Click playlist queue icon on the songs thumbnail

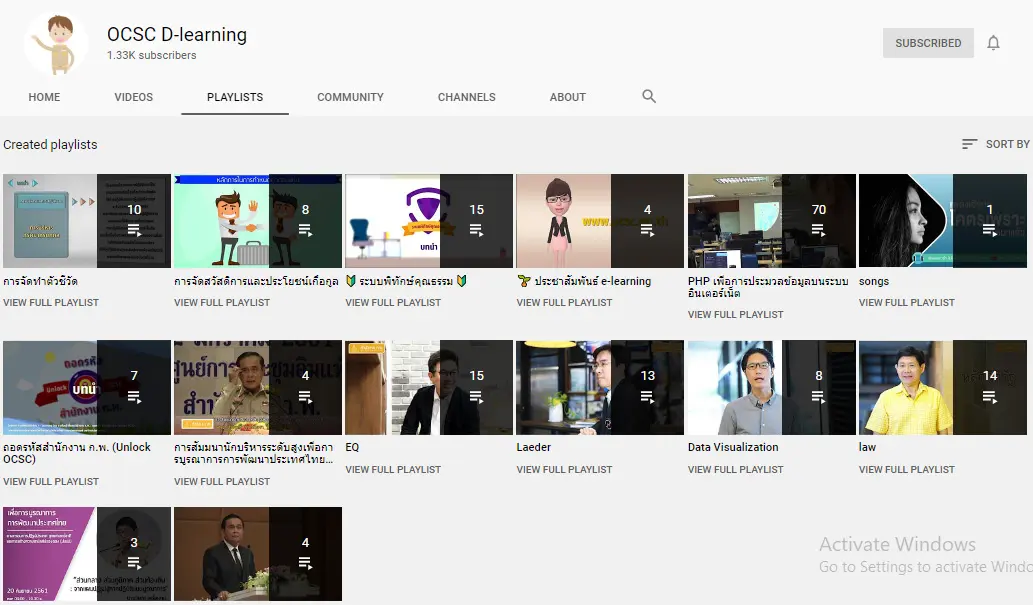click(x=990, y=230)
